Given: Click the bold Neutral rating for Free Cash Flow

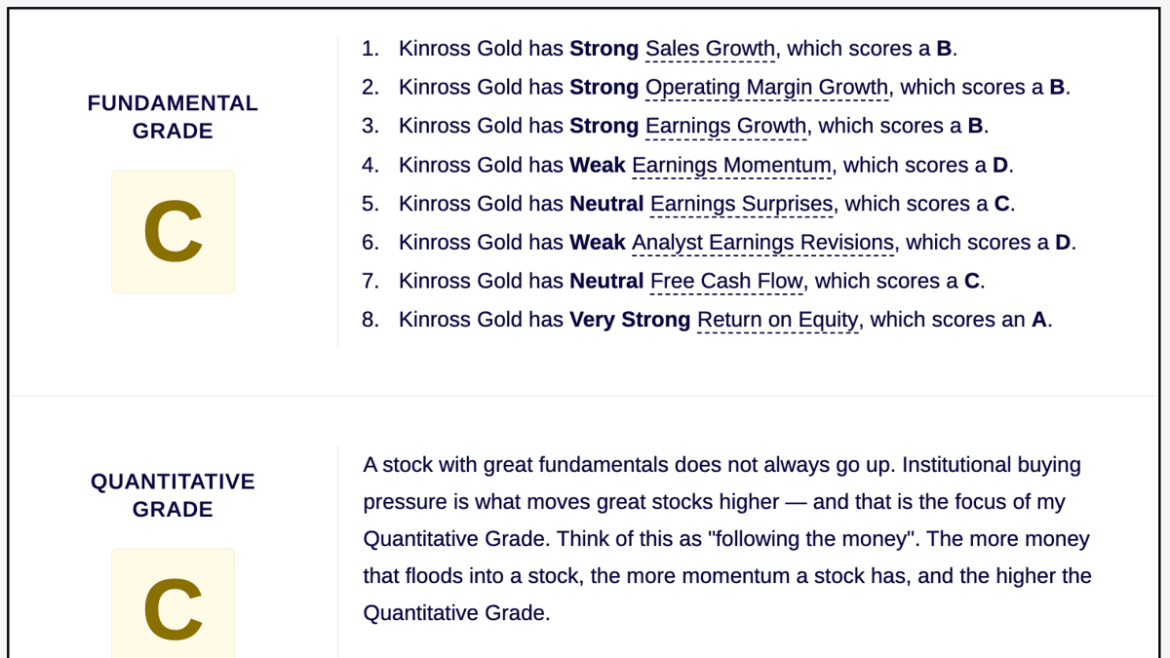Looking at the screenshot, I should (606, 281).
